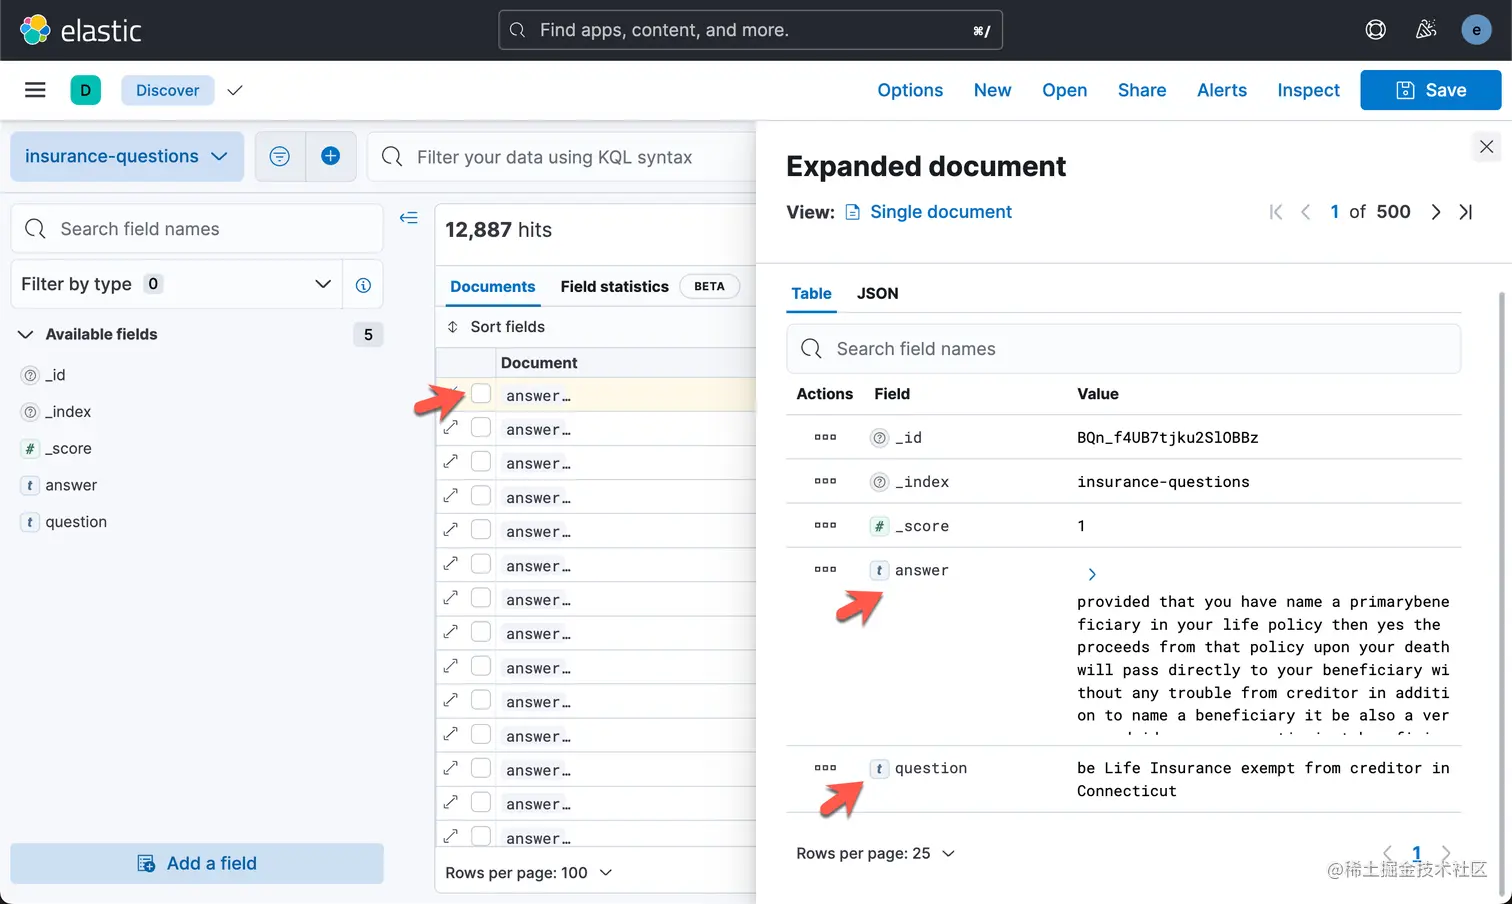Screen dimensions: 1512x904
Task: Click the Elastic logo
Action: 81,30
